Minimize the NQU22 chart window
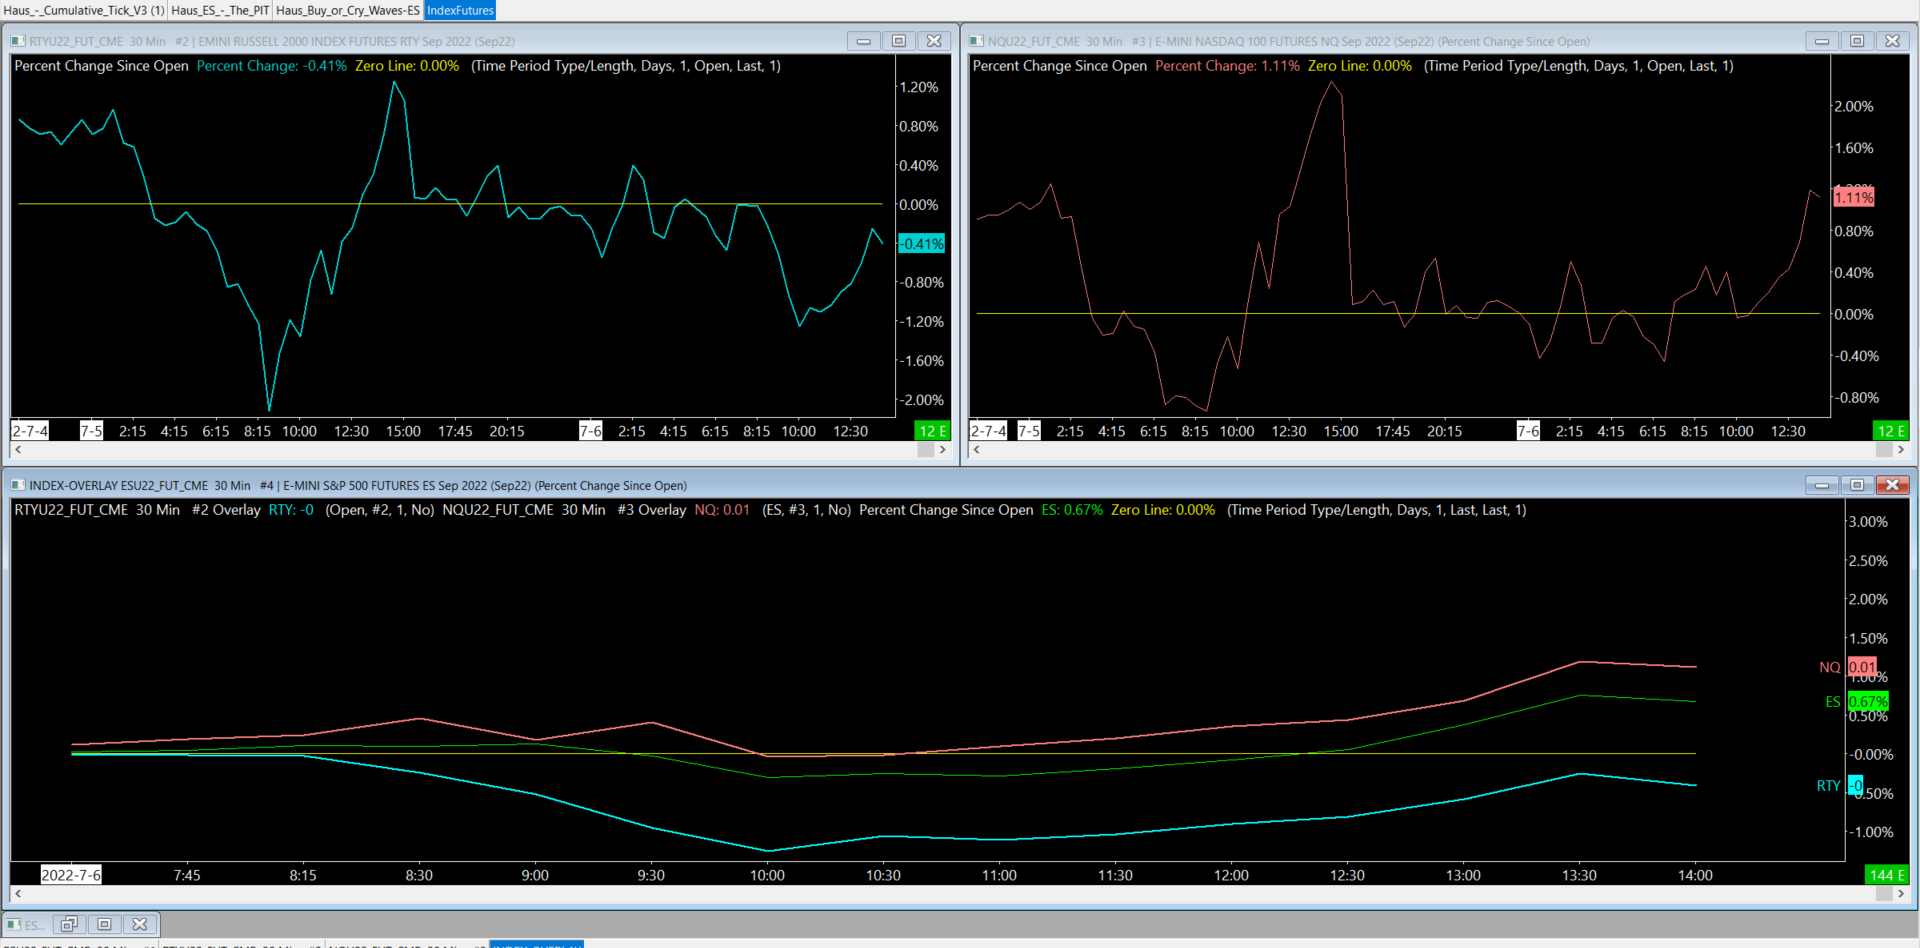The image size is (1920, 948). (x=1822, y=41)
